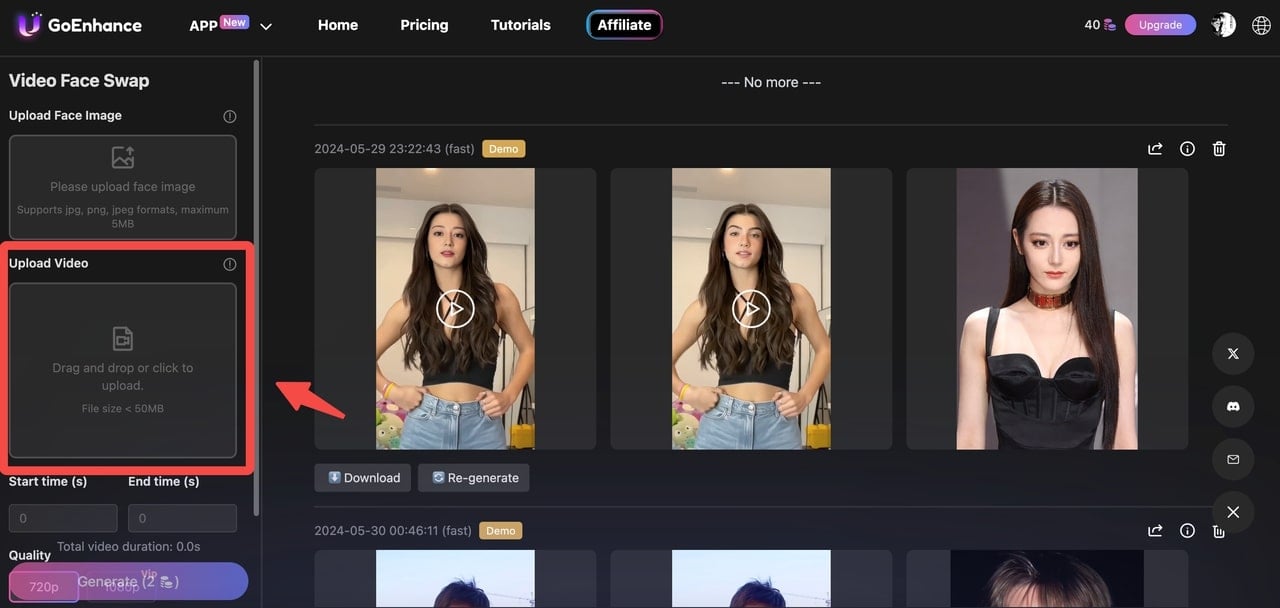This screenshot has width=1280, height=608.
Task: Click the Upgrade button
Action: click(1160, 25)
